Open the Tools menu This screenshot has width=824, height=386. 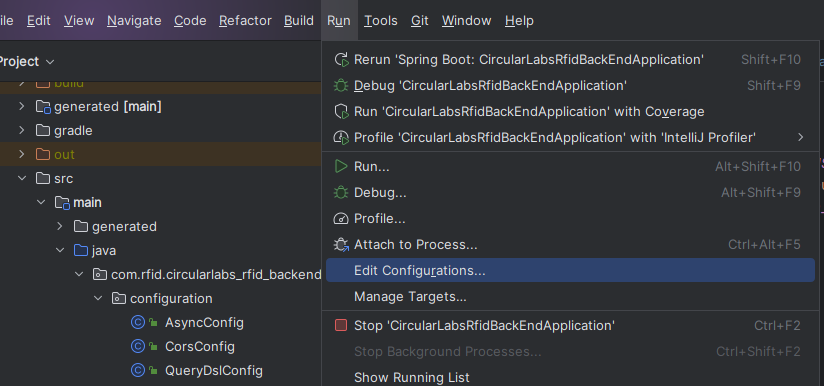[x=381, y=20]
